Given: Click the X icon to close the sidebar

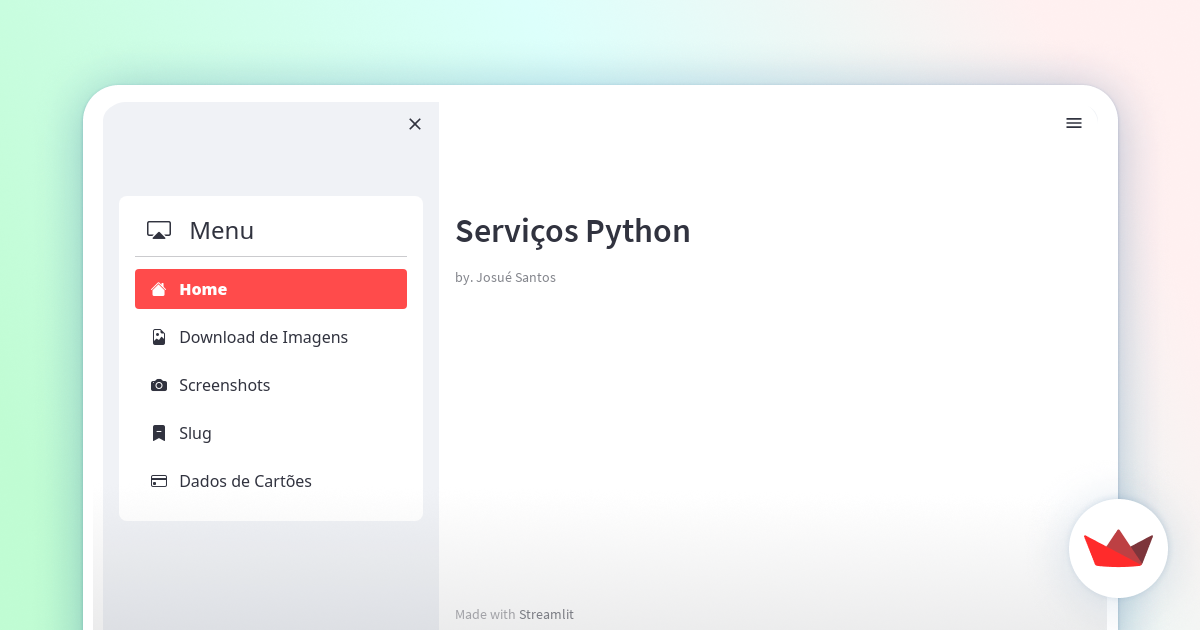Looking at the screenshot, I should (415, 124).
